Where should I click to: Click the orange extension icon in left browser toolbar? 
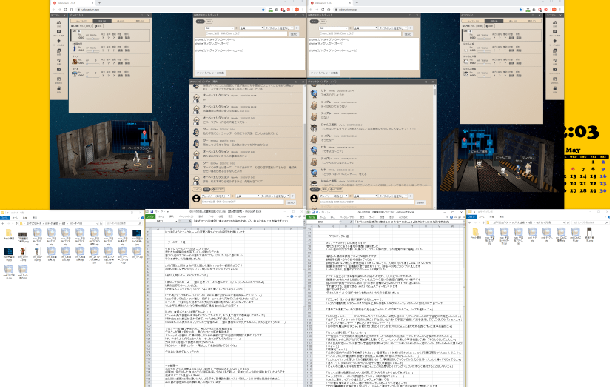(297, 9)
